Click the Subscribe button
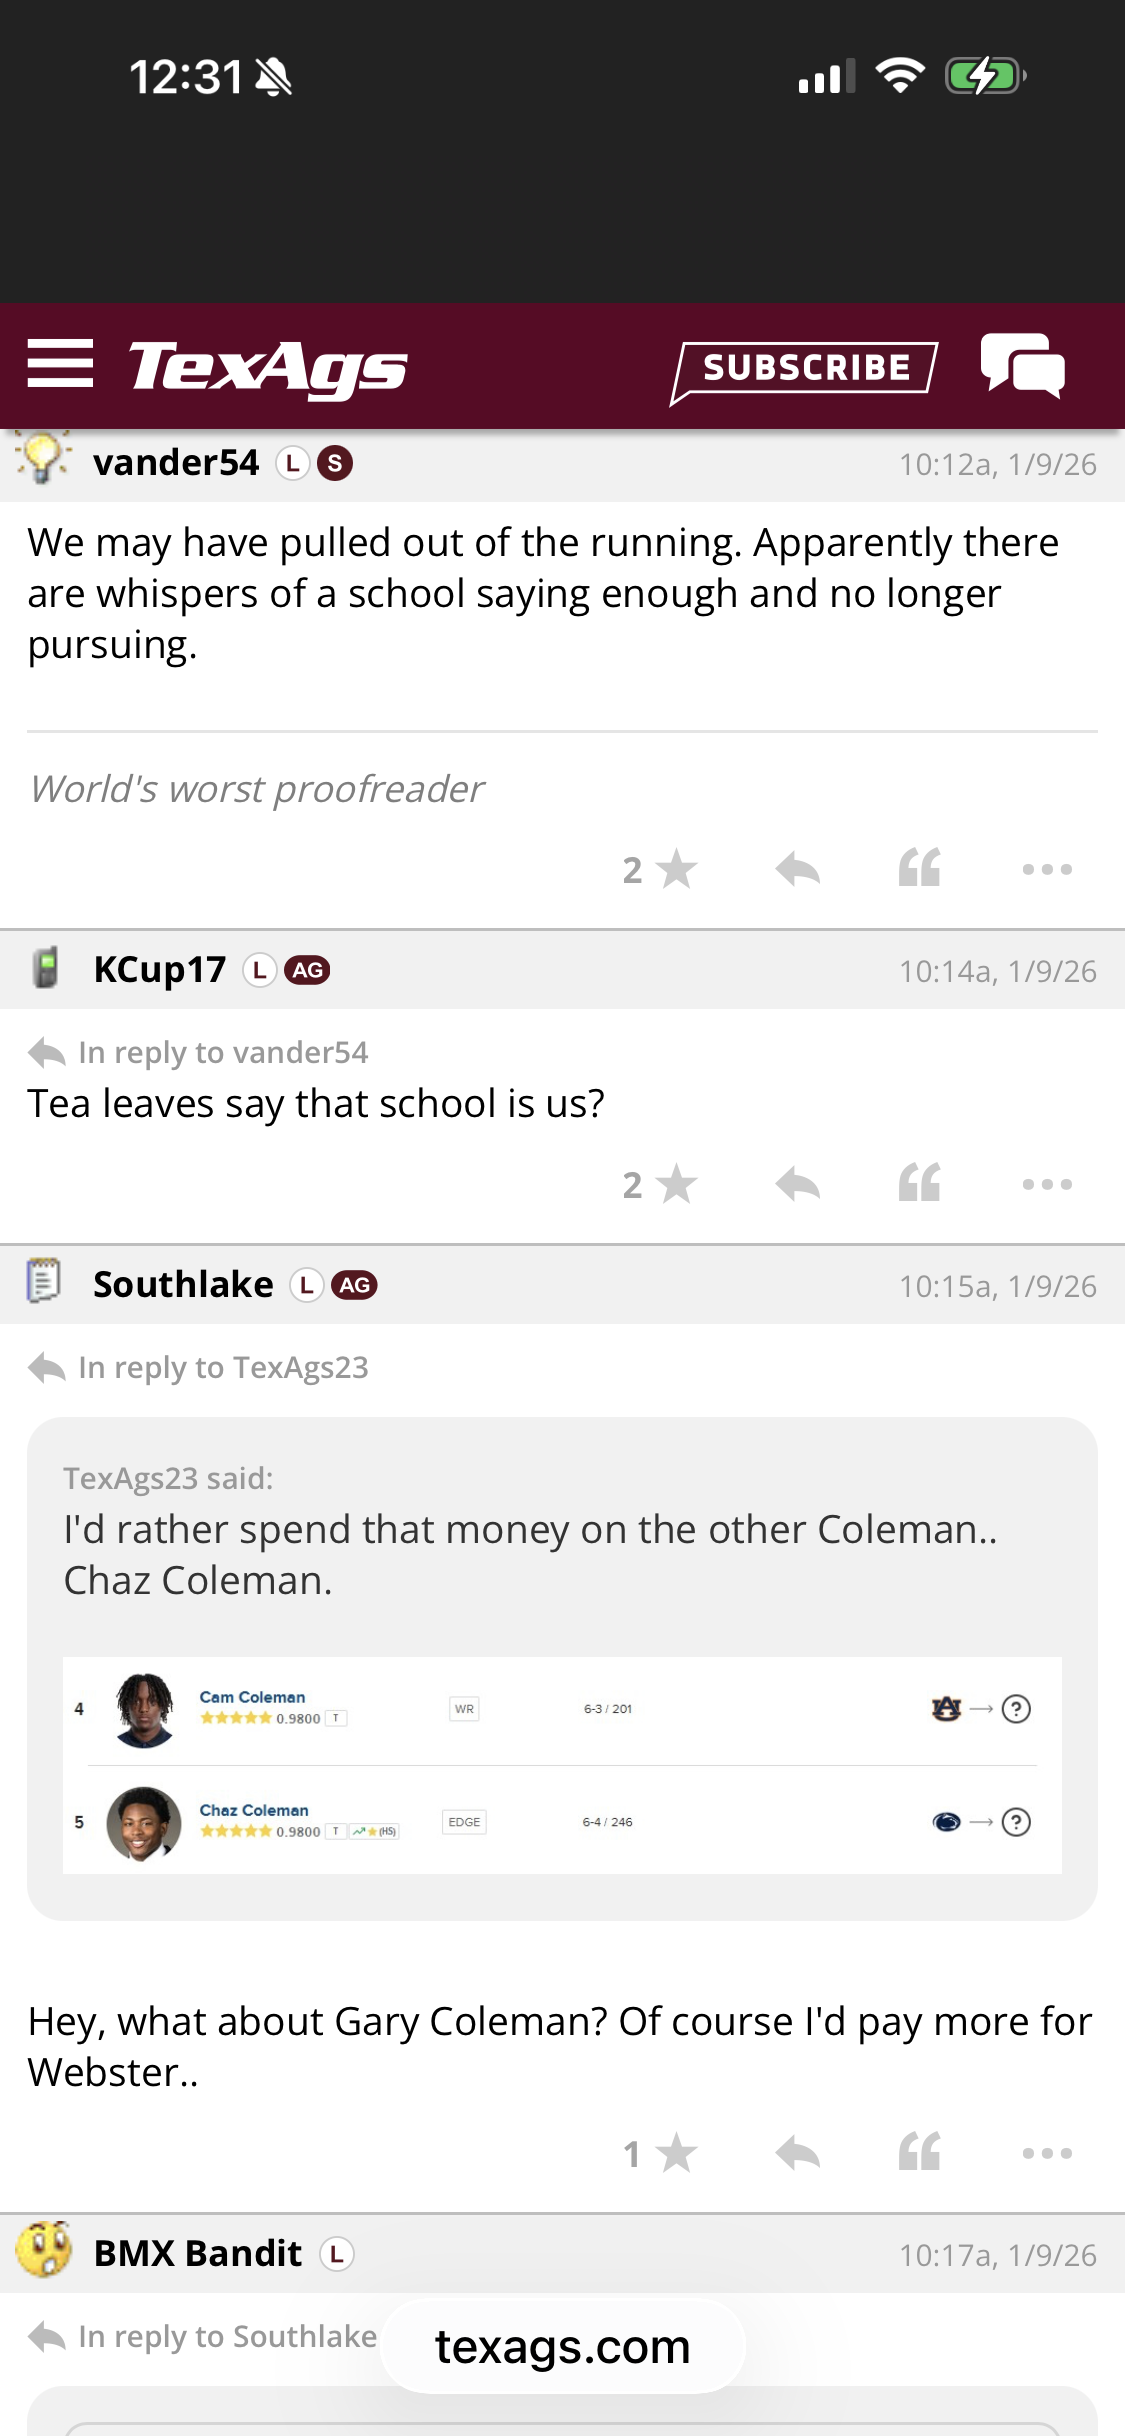The height and width of the screenshot is (2436, 1125). 805,368
